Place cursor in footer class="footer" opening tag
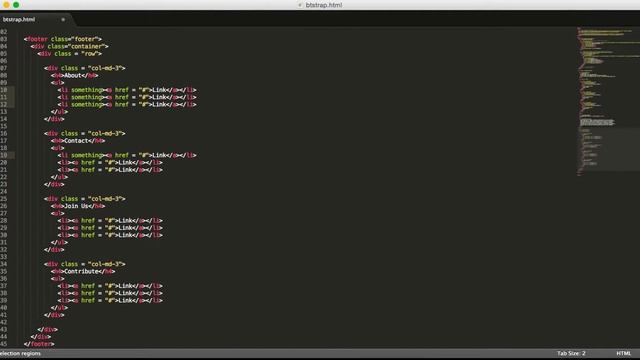 [x=62, y=39]
